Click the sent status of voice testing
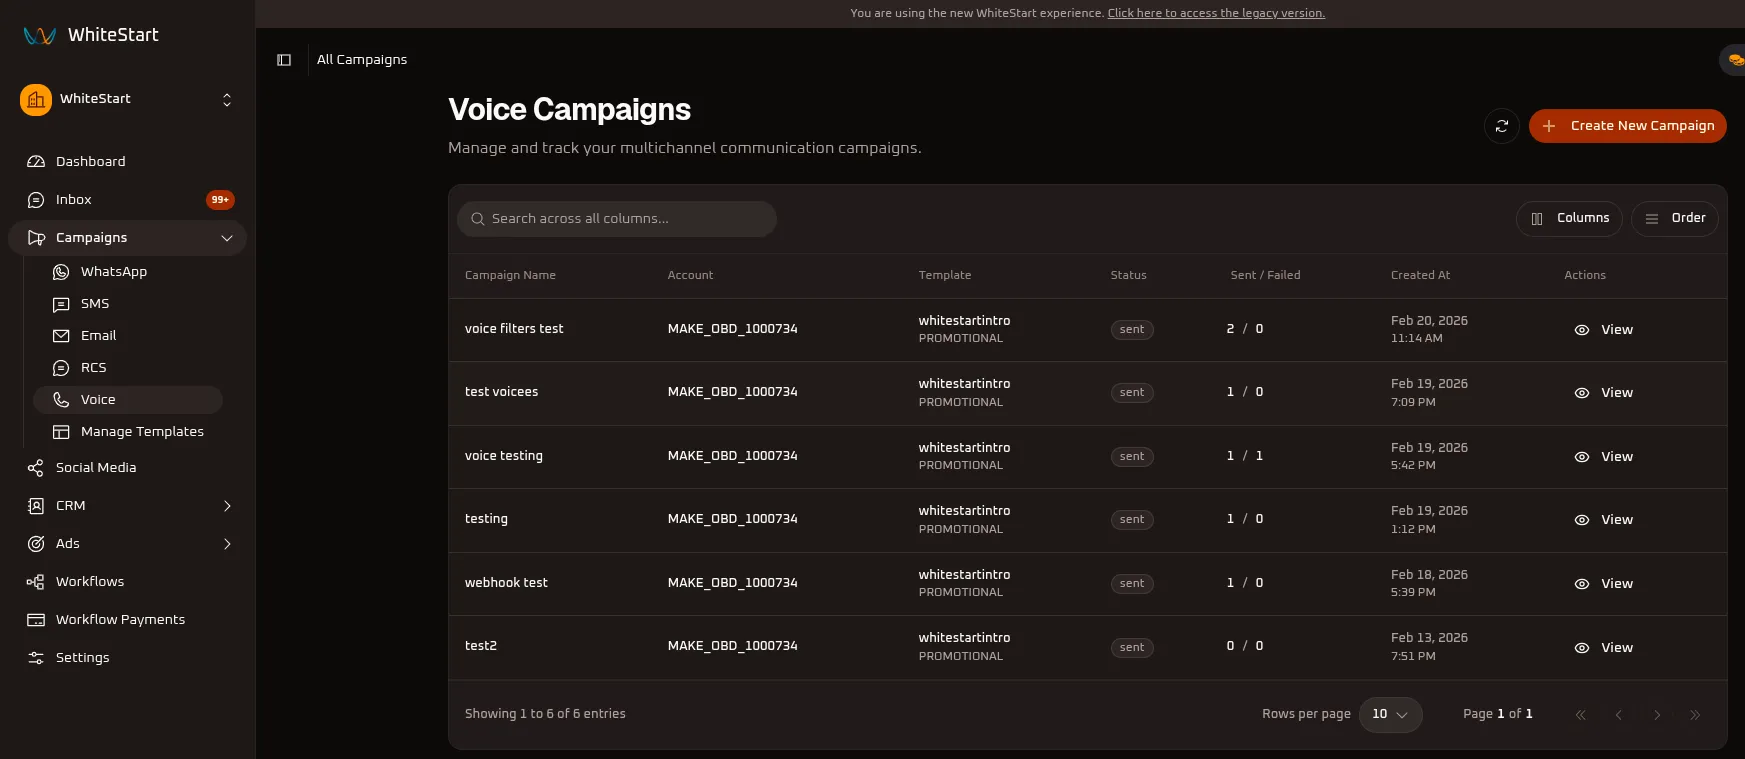The height and width of the screenshot is (759, 1745). click(x=1132, y=457)
